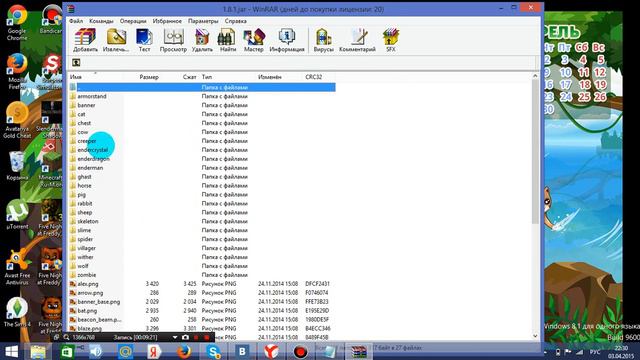Click the vertical scrollbar thumb
The height and width of the screenshot is (360, 640).
click(x=535, y=152)
